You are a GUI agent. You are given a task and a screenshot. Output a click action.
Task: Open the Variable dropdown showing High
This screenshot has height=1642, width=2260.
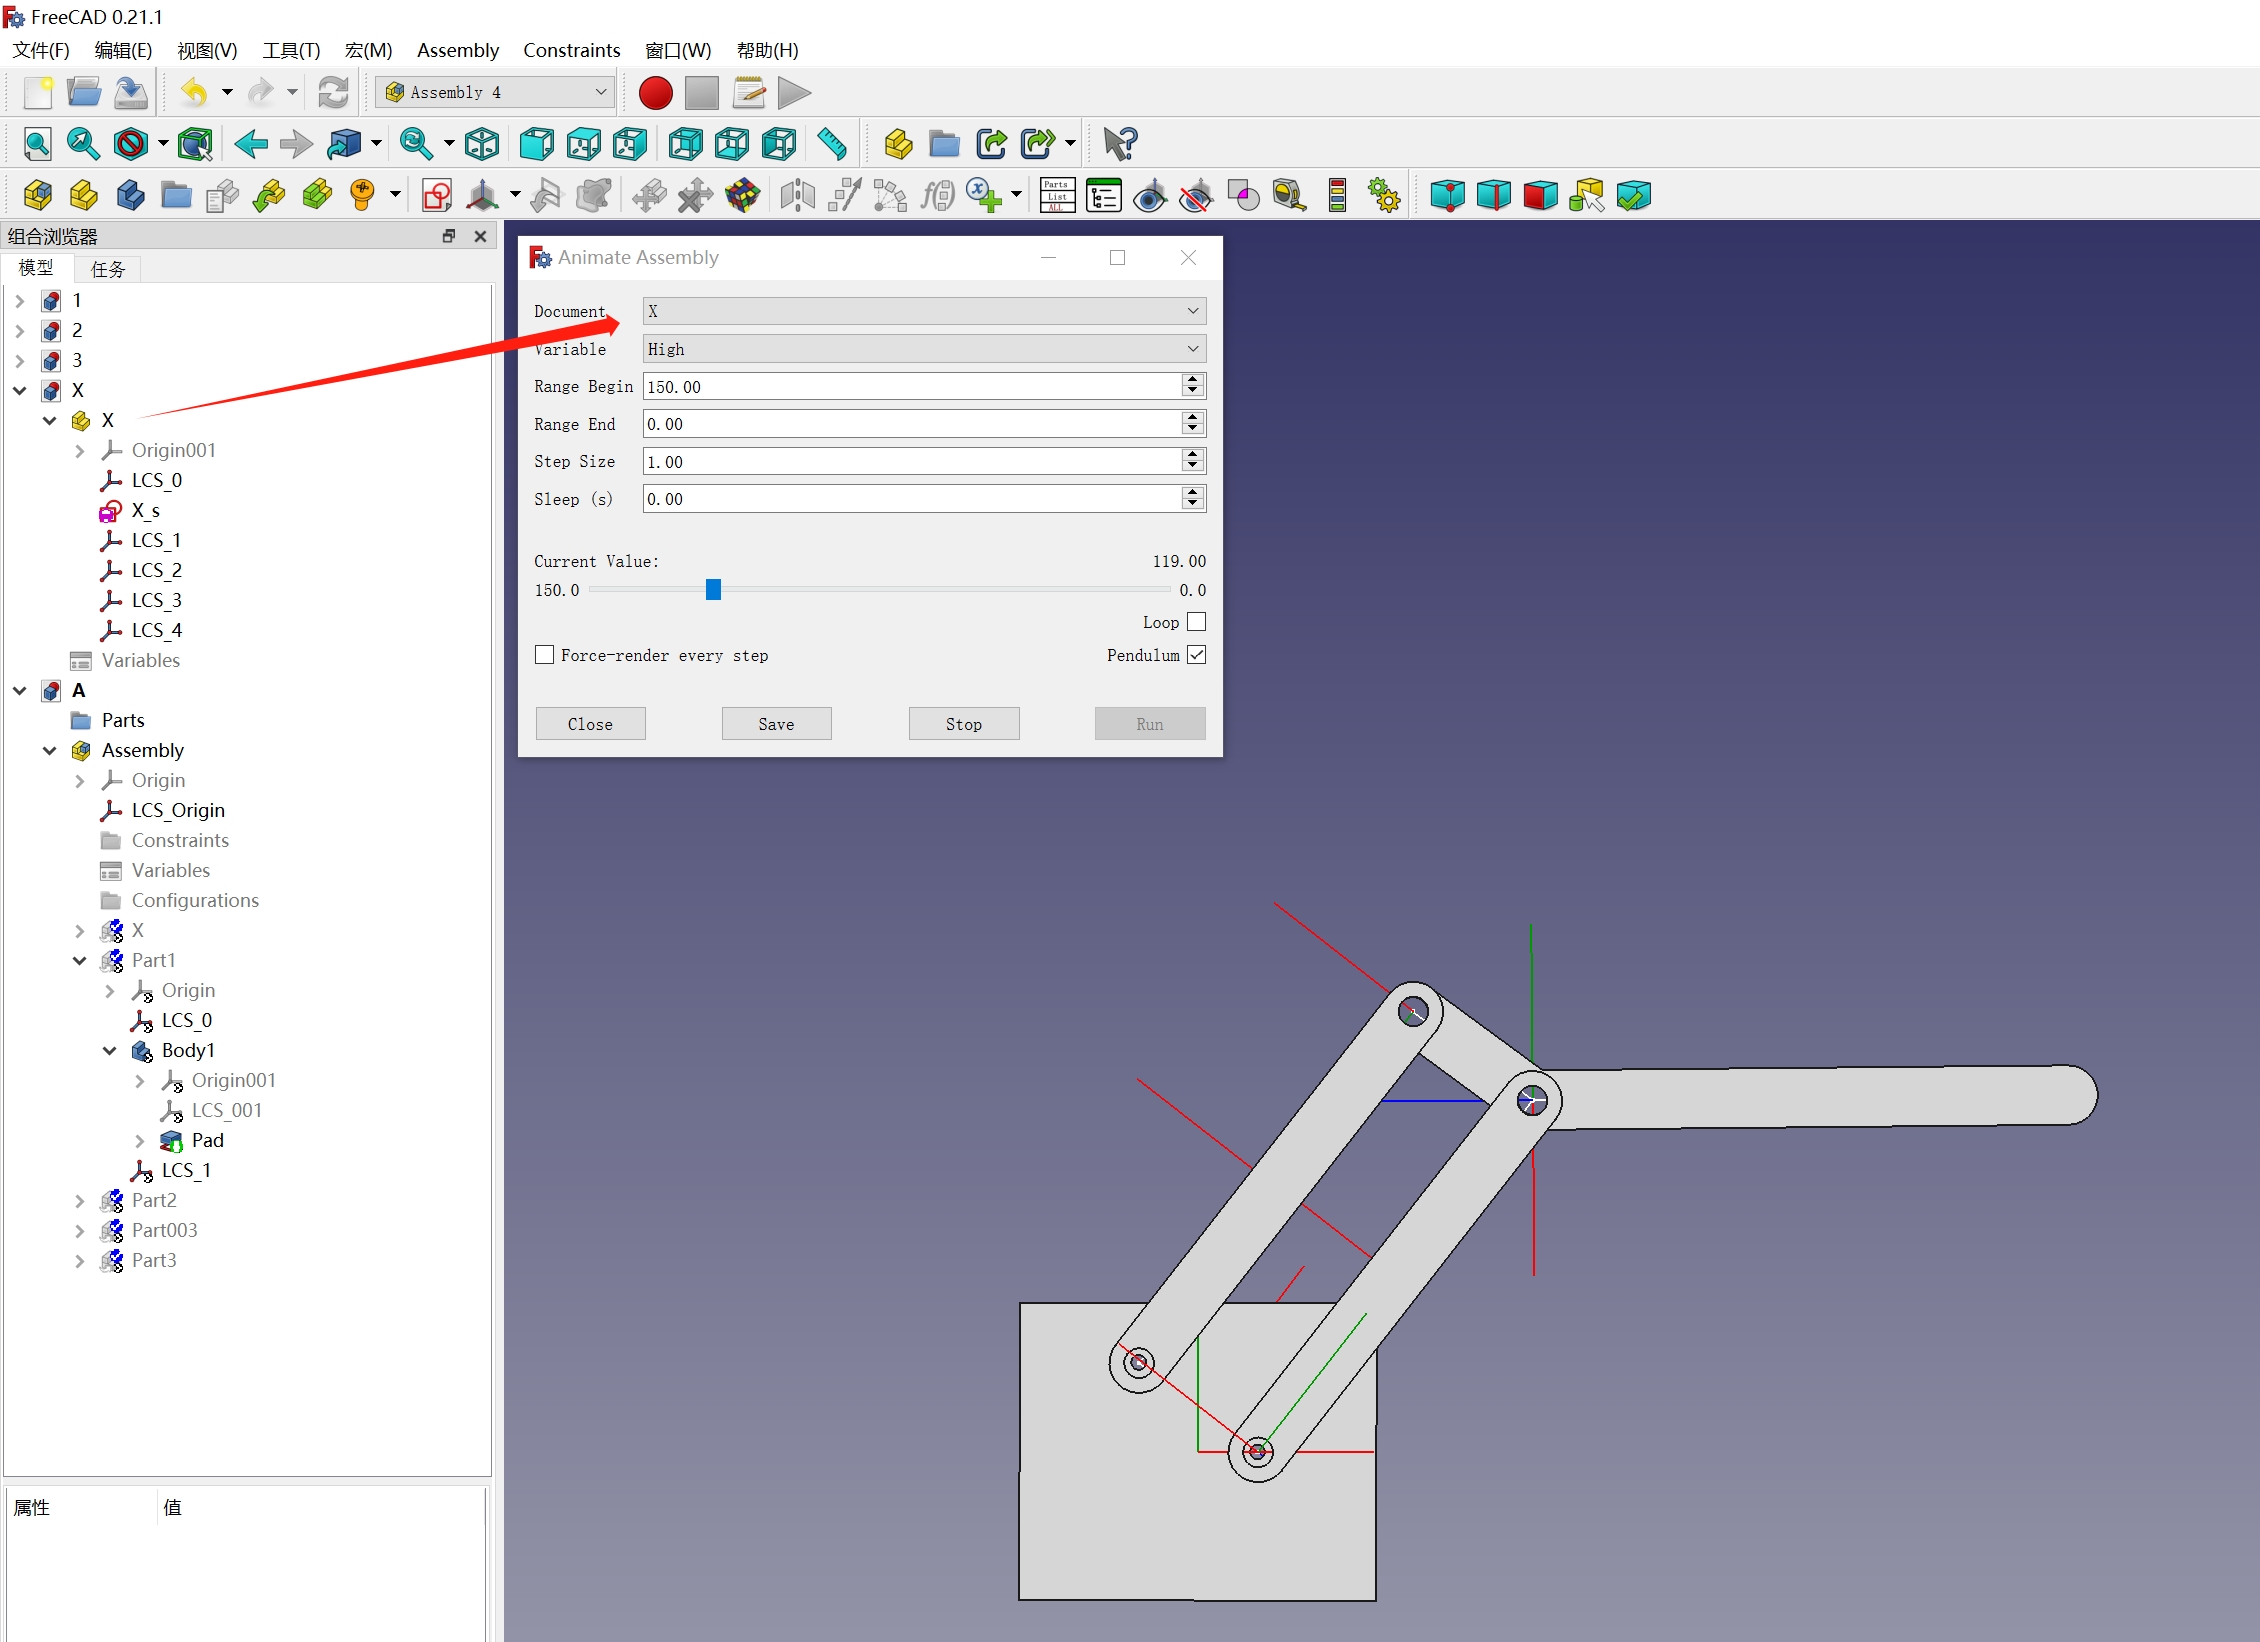[923, 349]
